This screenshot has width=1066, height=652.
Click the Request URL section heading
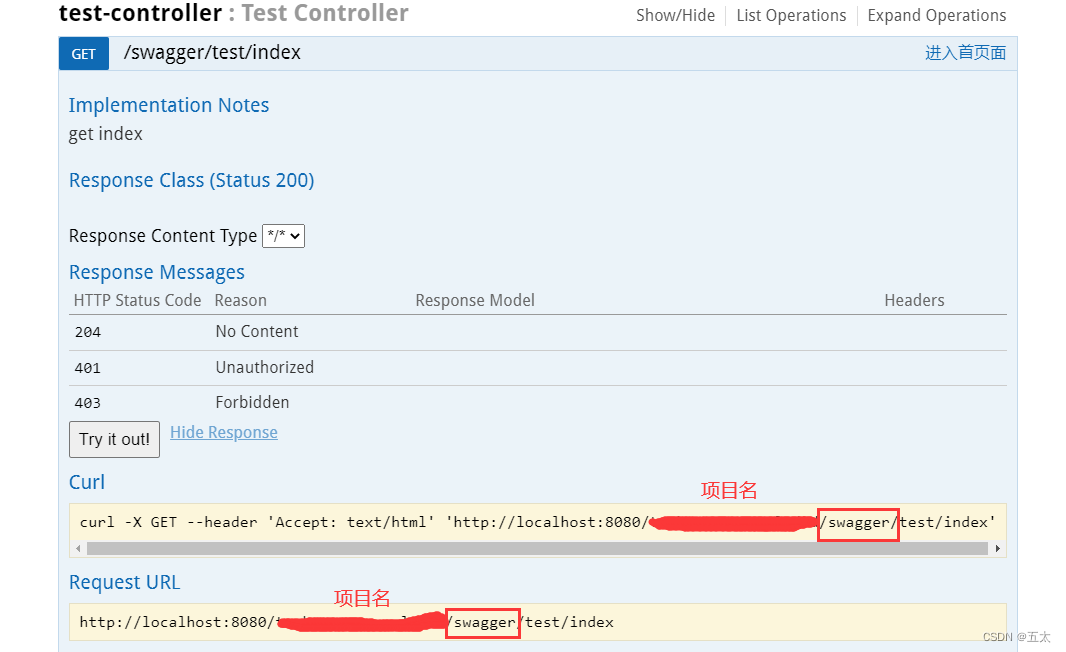click(124, 583)
